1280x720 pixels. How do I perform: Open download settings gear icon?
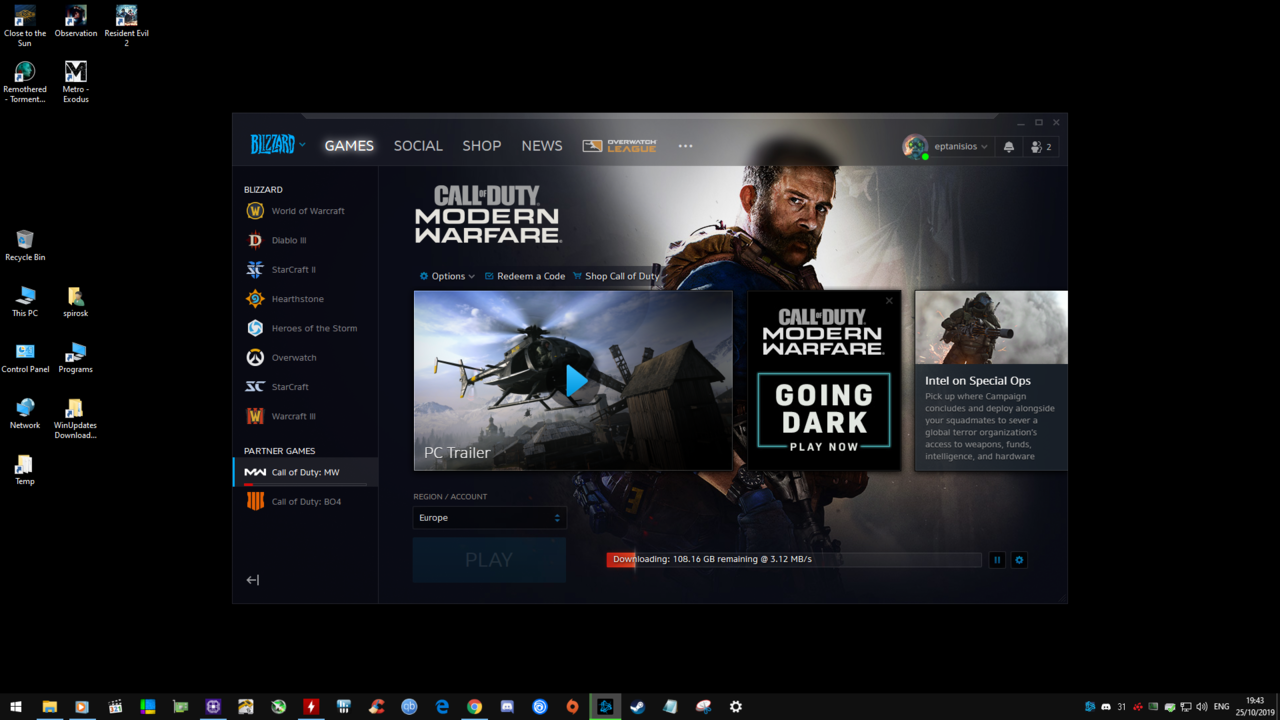point(1019,560)
